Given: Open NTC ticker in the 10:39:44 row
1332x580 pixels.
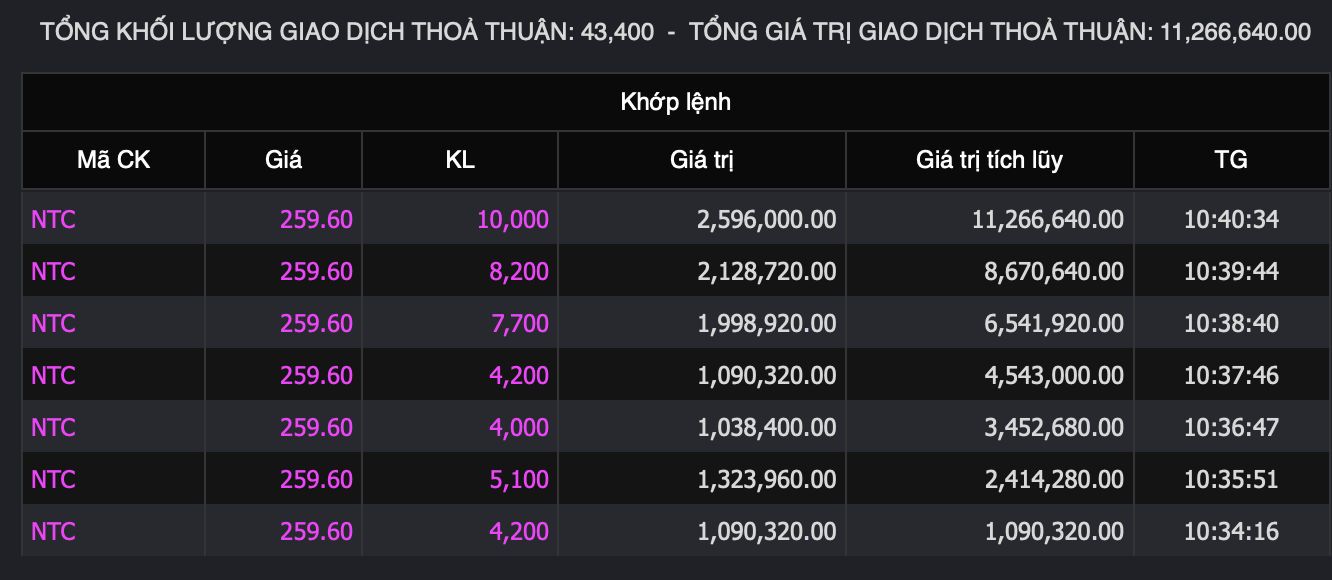Looking at the screenshot, I should point(54,271).
